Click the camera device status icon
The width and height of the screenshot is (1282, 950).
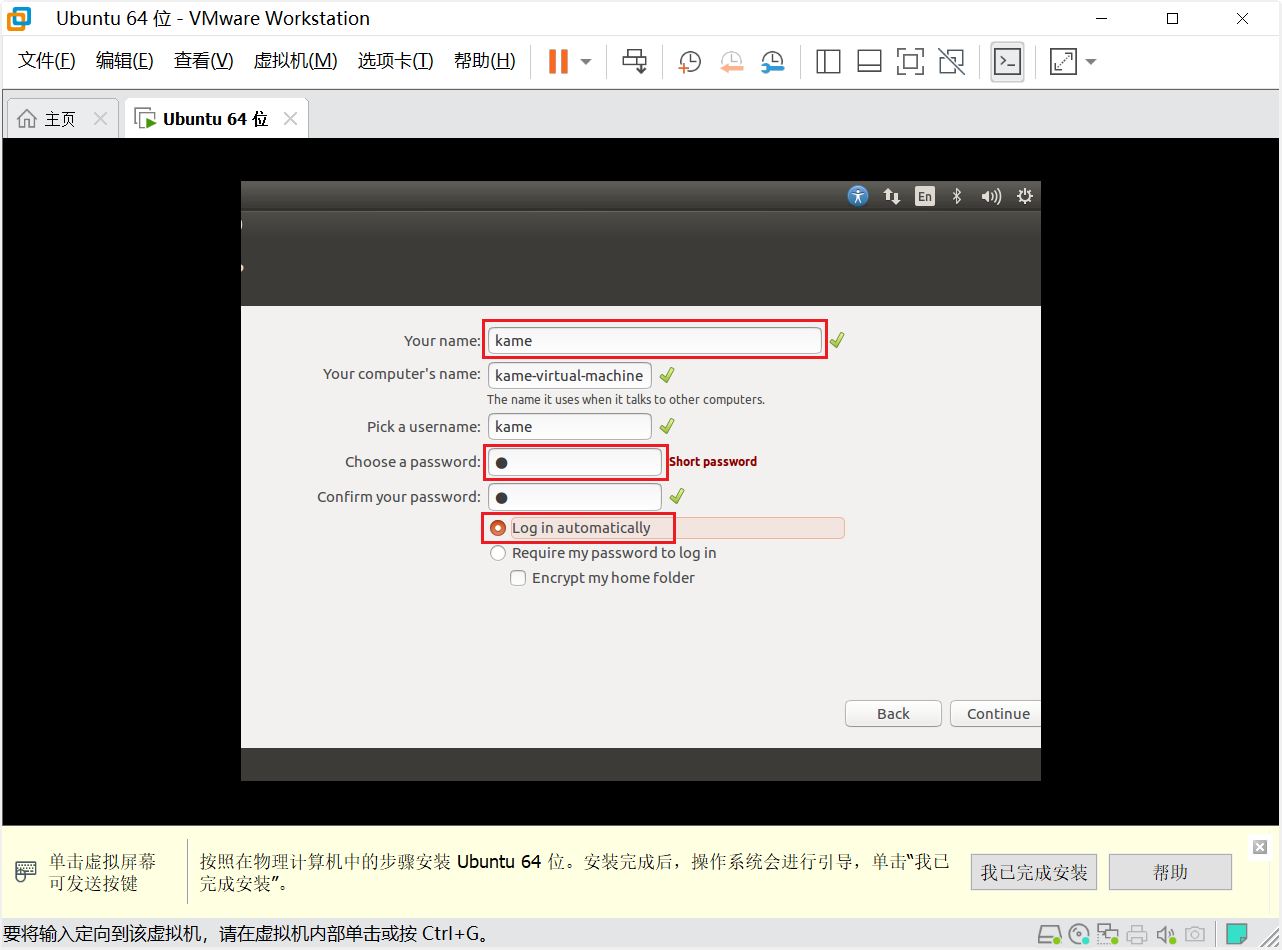click(1195, 935)
